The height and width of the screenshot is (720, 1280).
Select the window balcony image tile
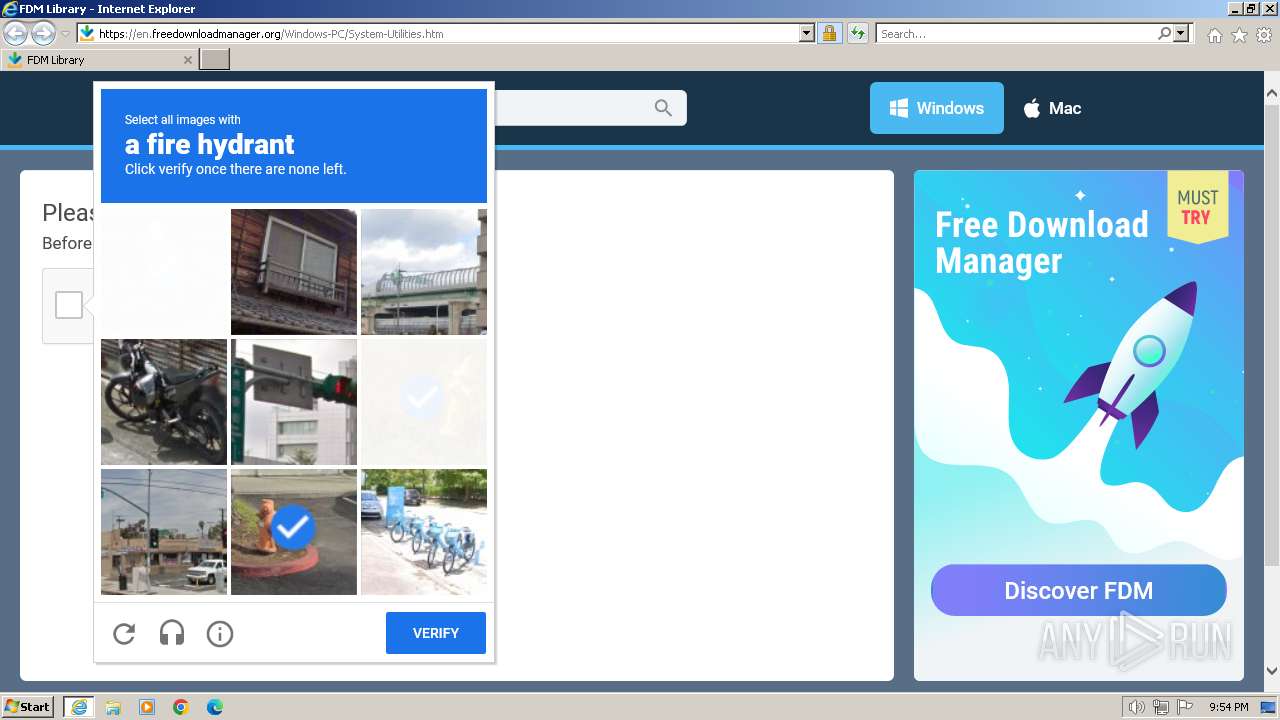tap(294, 272)
